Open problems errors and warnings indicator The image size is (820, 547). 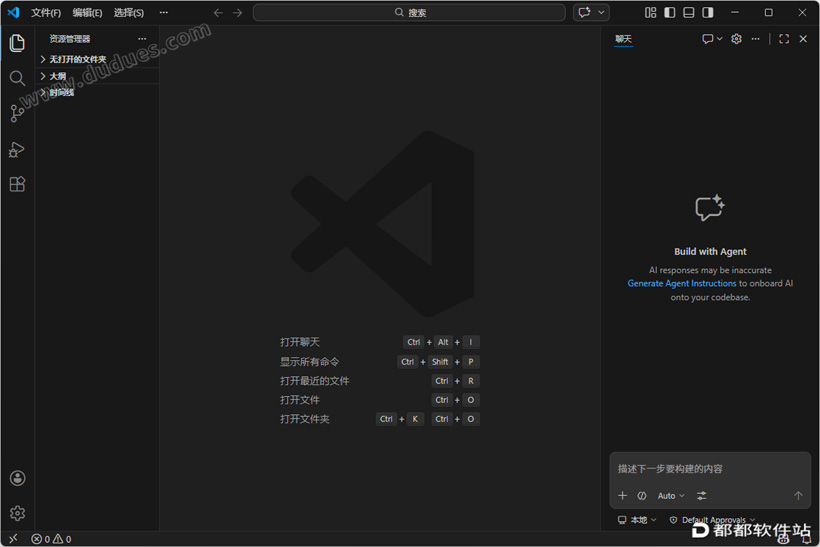51,539
